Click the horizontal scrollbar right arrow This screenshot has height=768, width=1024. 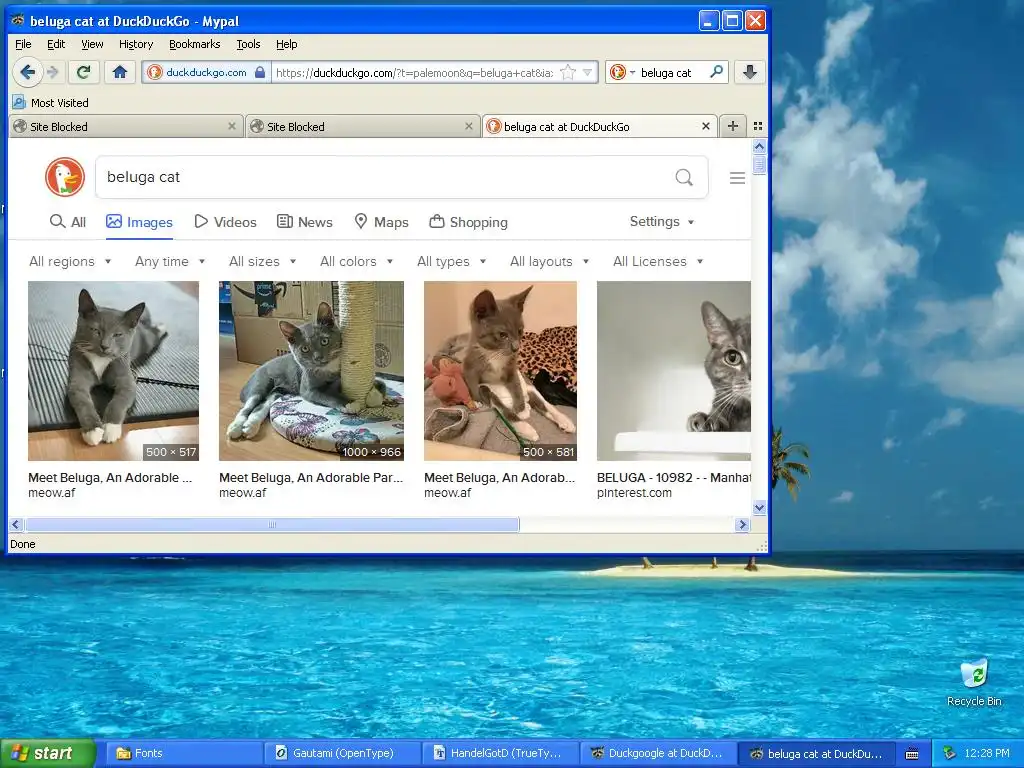pyautogui.click(x=742, y=524)
